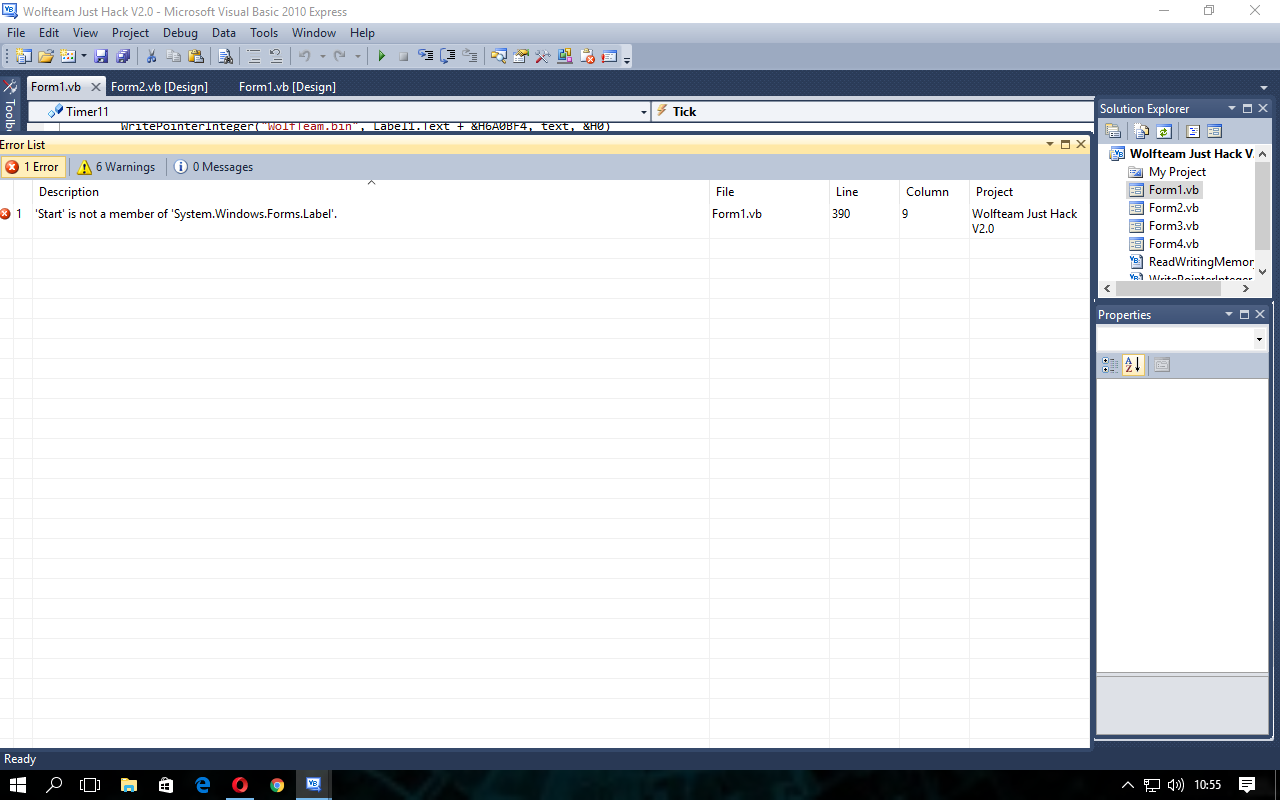The image size is (1280, 800).
Task: Open the Edit menu
Action: (49, 33)
